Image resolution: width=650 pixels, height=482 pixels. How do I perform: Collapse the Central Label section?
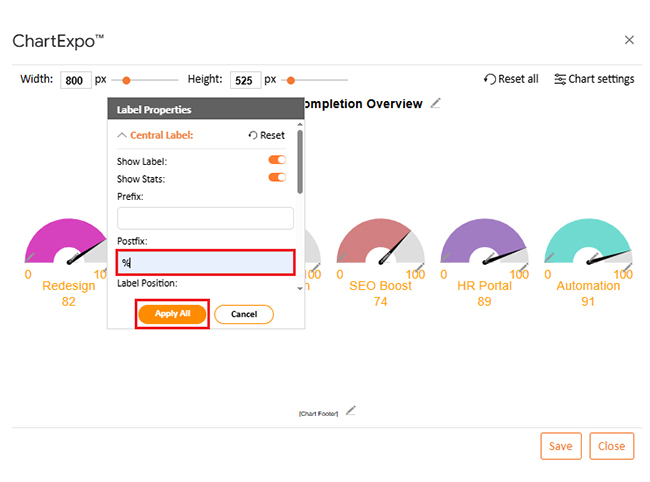(x=155, y=135)
